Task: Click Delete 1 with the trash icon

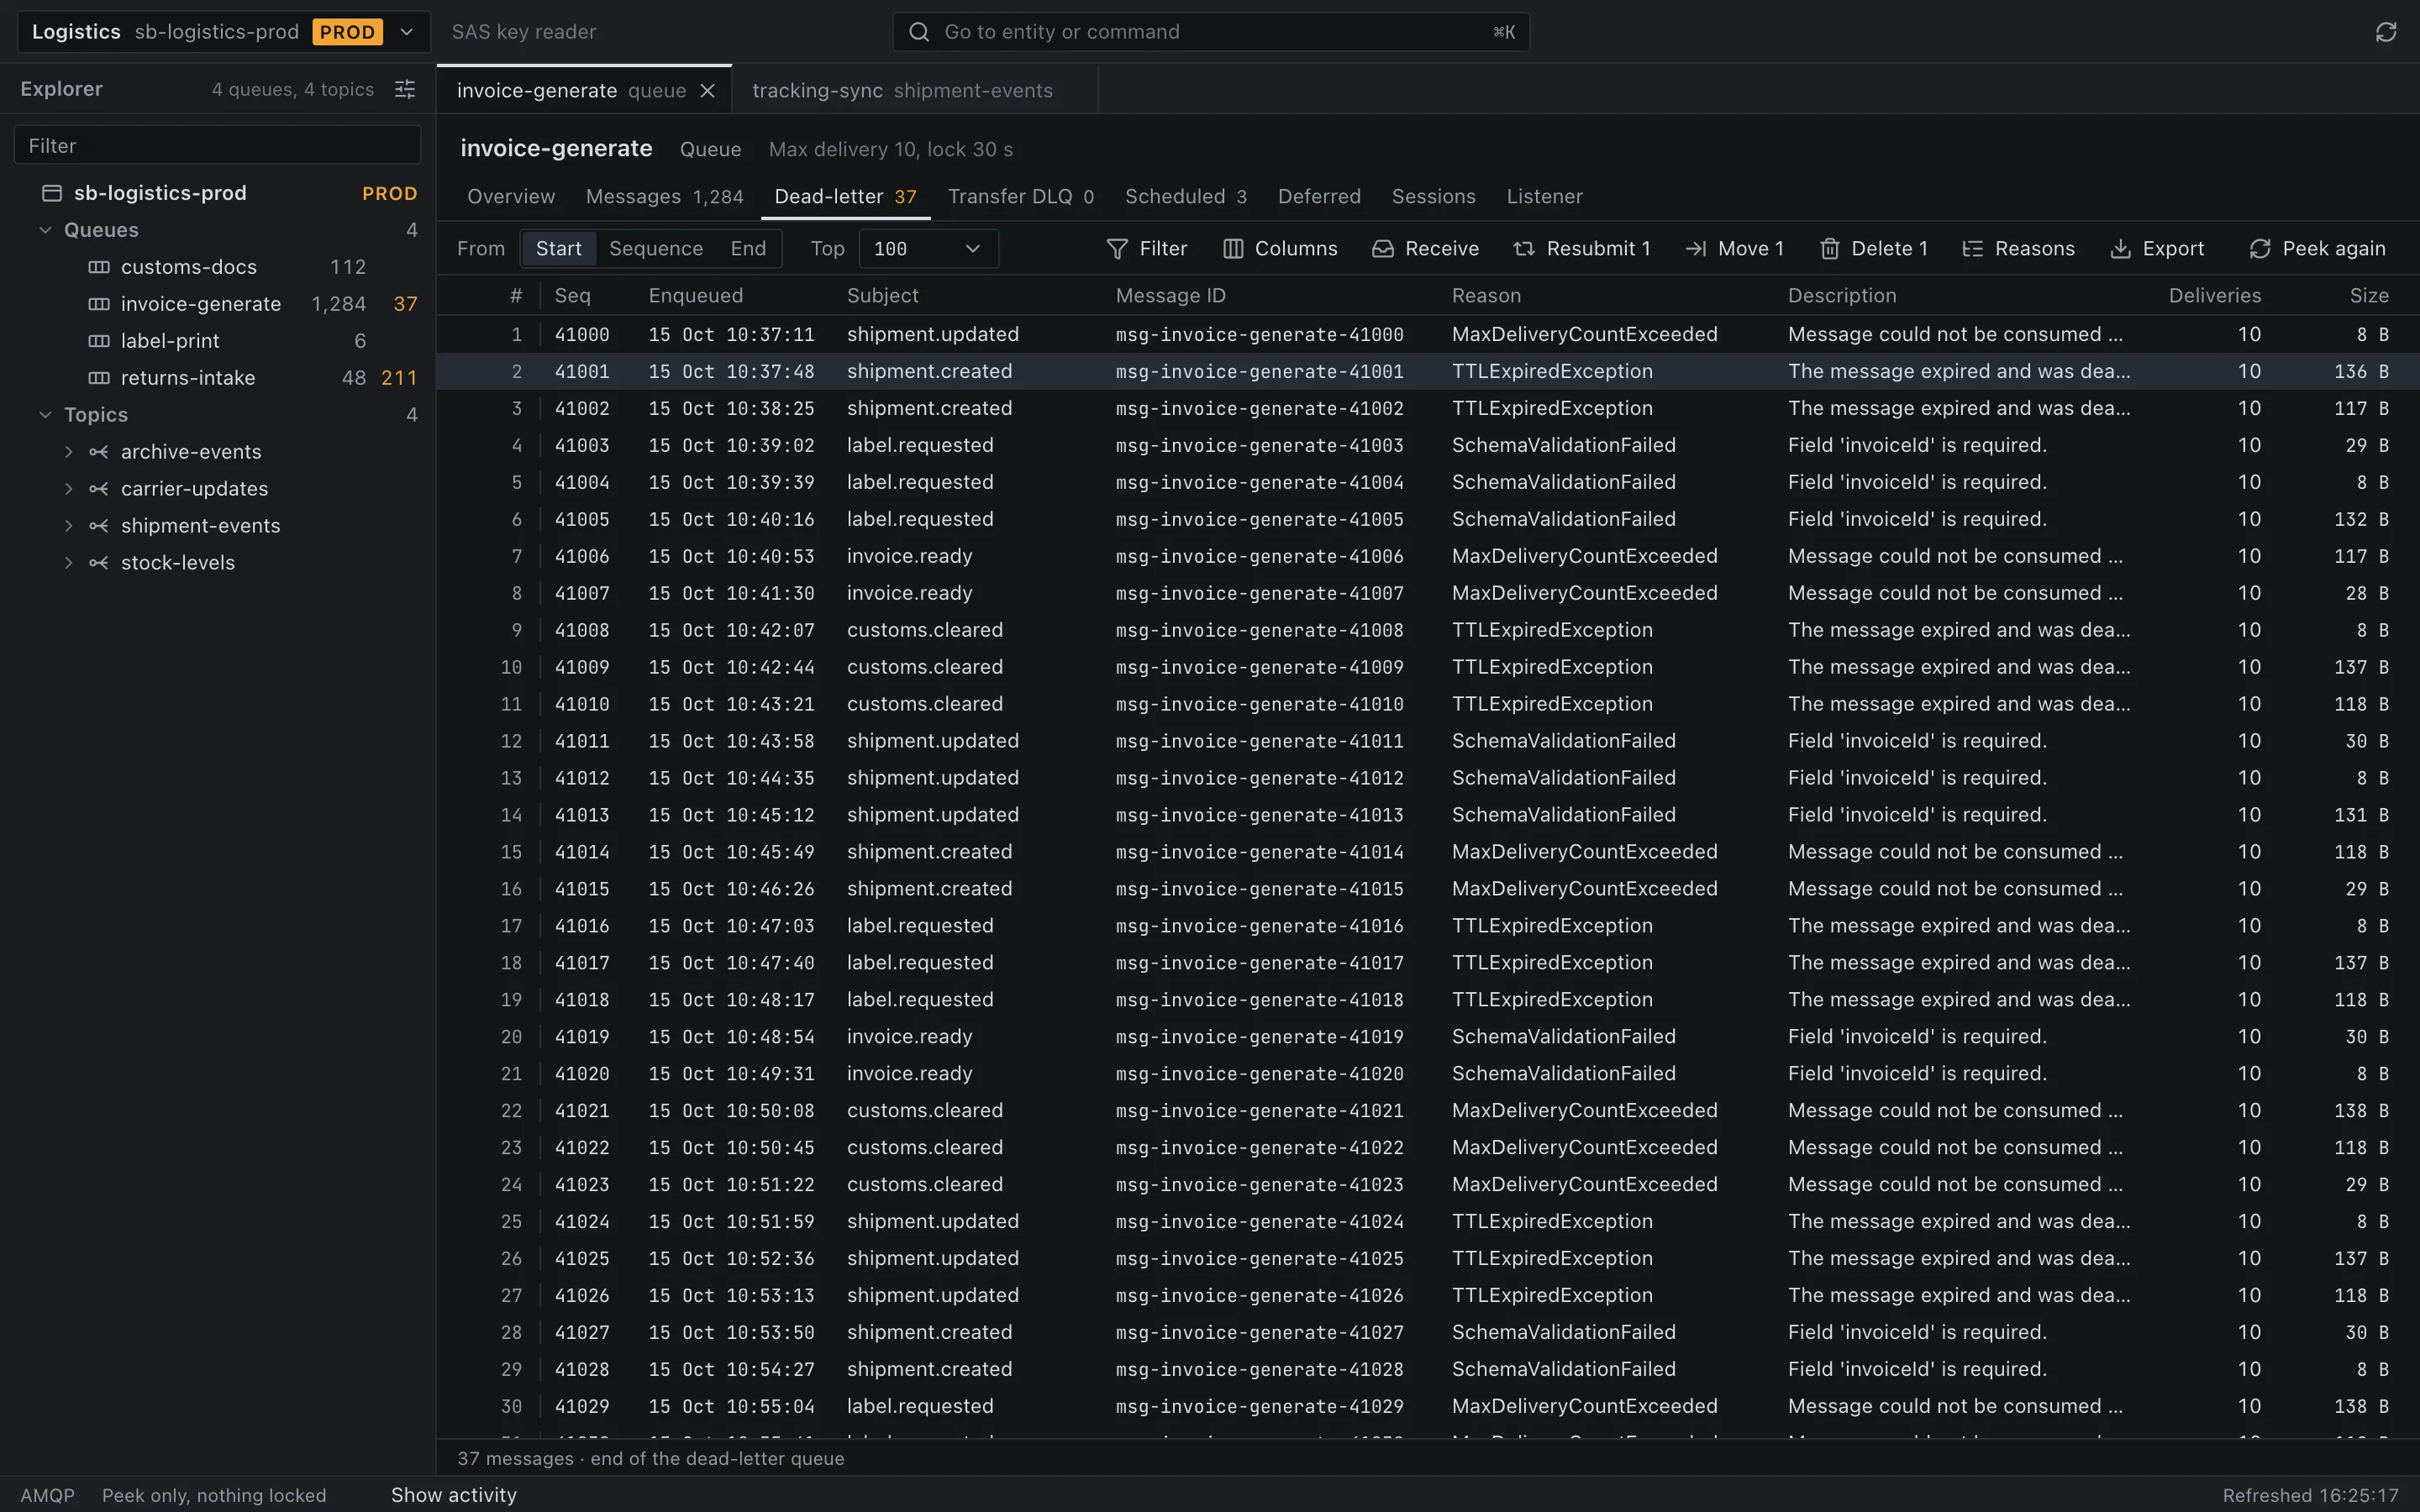Action: click(1873, 248)
